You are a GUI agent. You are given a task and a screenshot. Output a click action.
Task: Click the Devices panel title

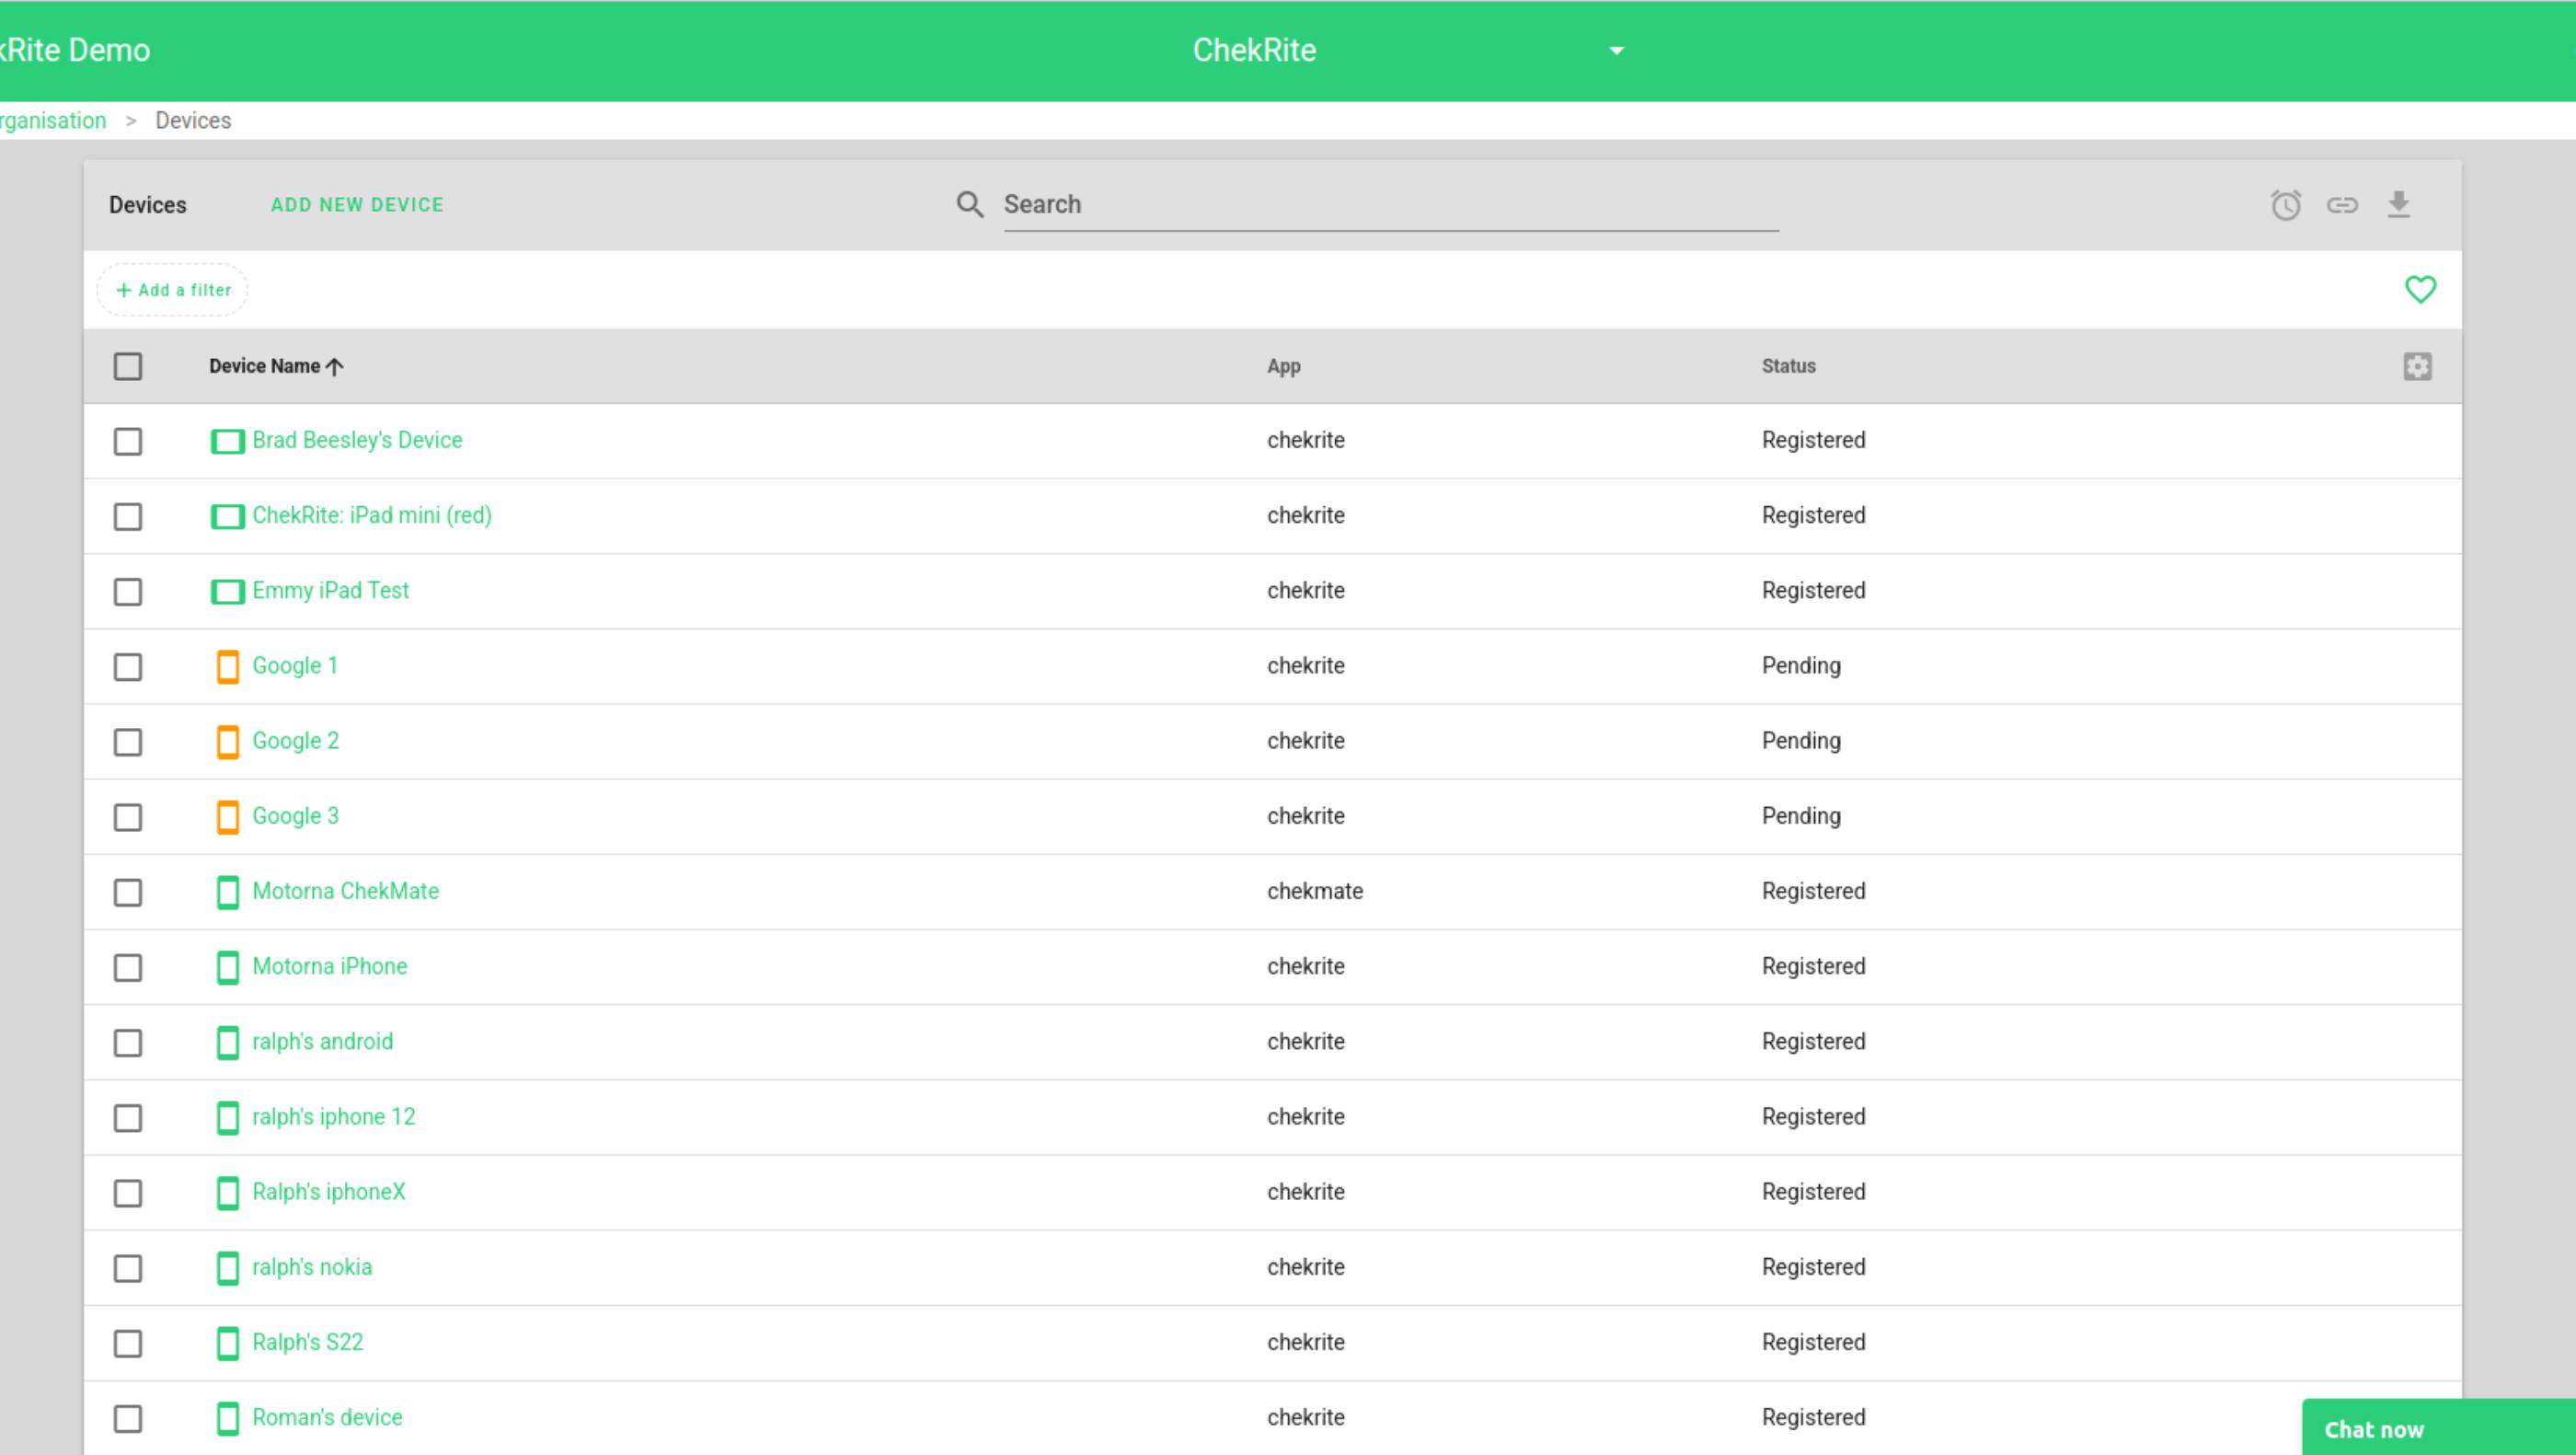pyautogui.click(x=148, y=205)
